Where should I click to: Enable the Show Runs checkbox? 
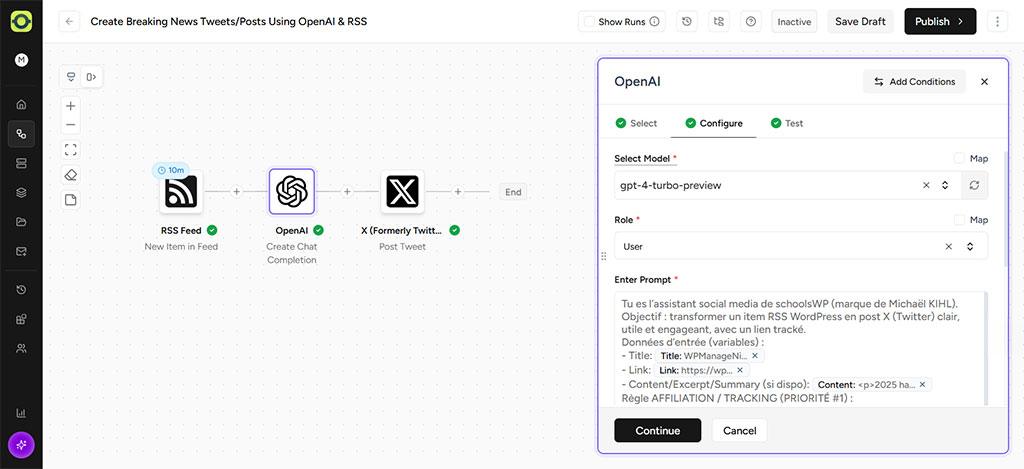tap(589, 22)
